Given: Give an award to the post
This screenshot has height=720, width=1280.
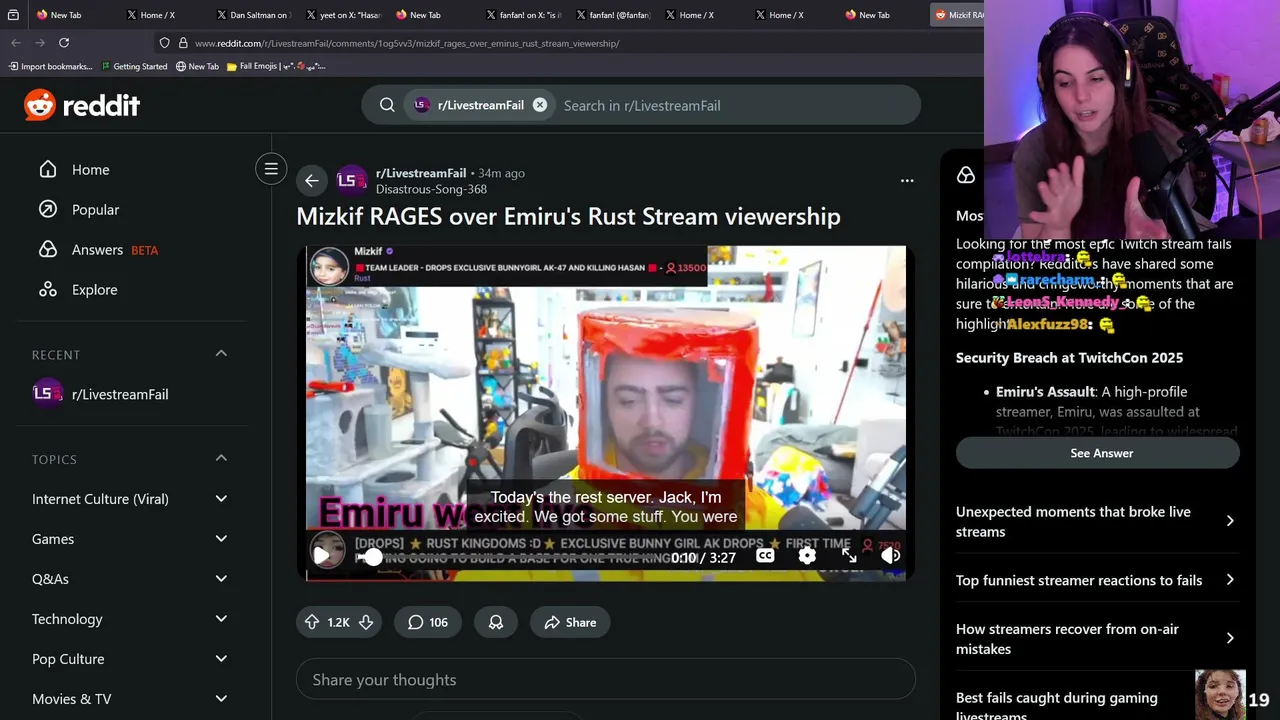Looking at the screenshot, I should 496,622.
